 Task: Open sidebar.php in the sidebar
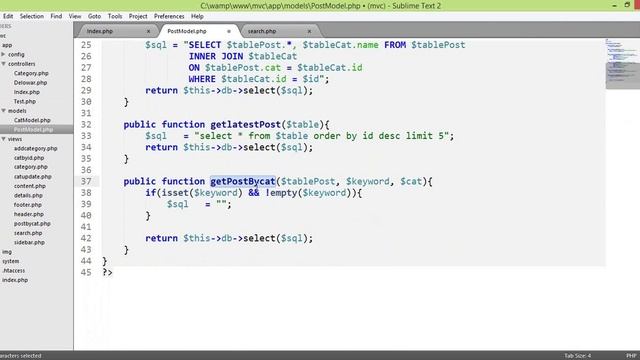pyautogui.click(x=29, y=242)
